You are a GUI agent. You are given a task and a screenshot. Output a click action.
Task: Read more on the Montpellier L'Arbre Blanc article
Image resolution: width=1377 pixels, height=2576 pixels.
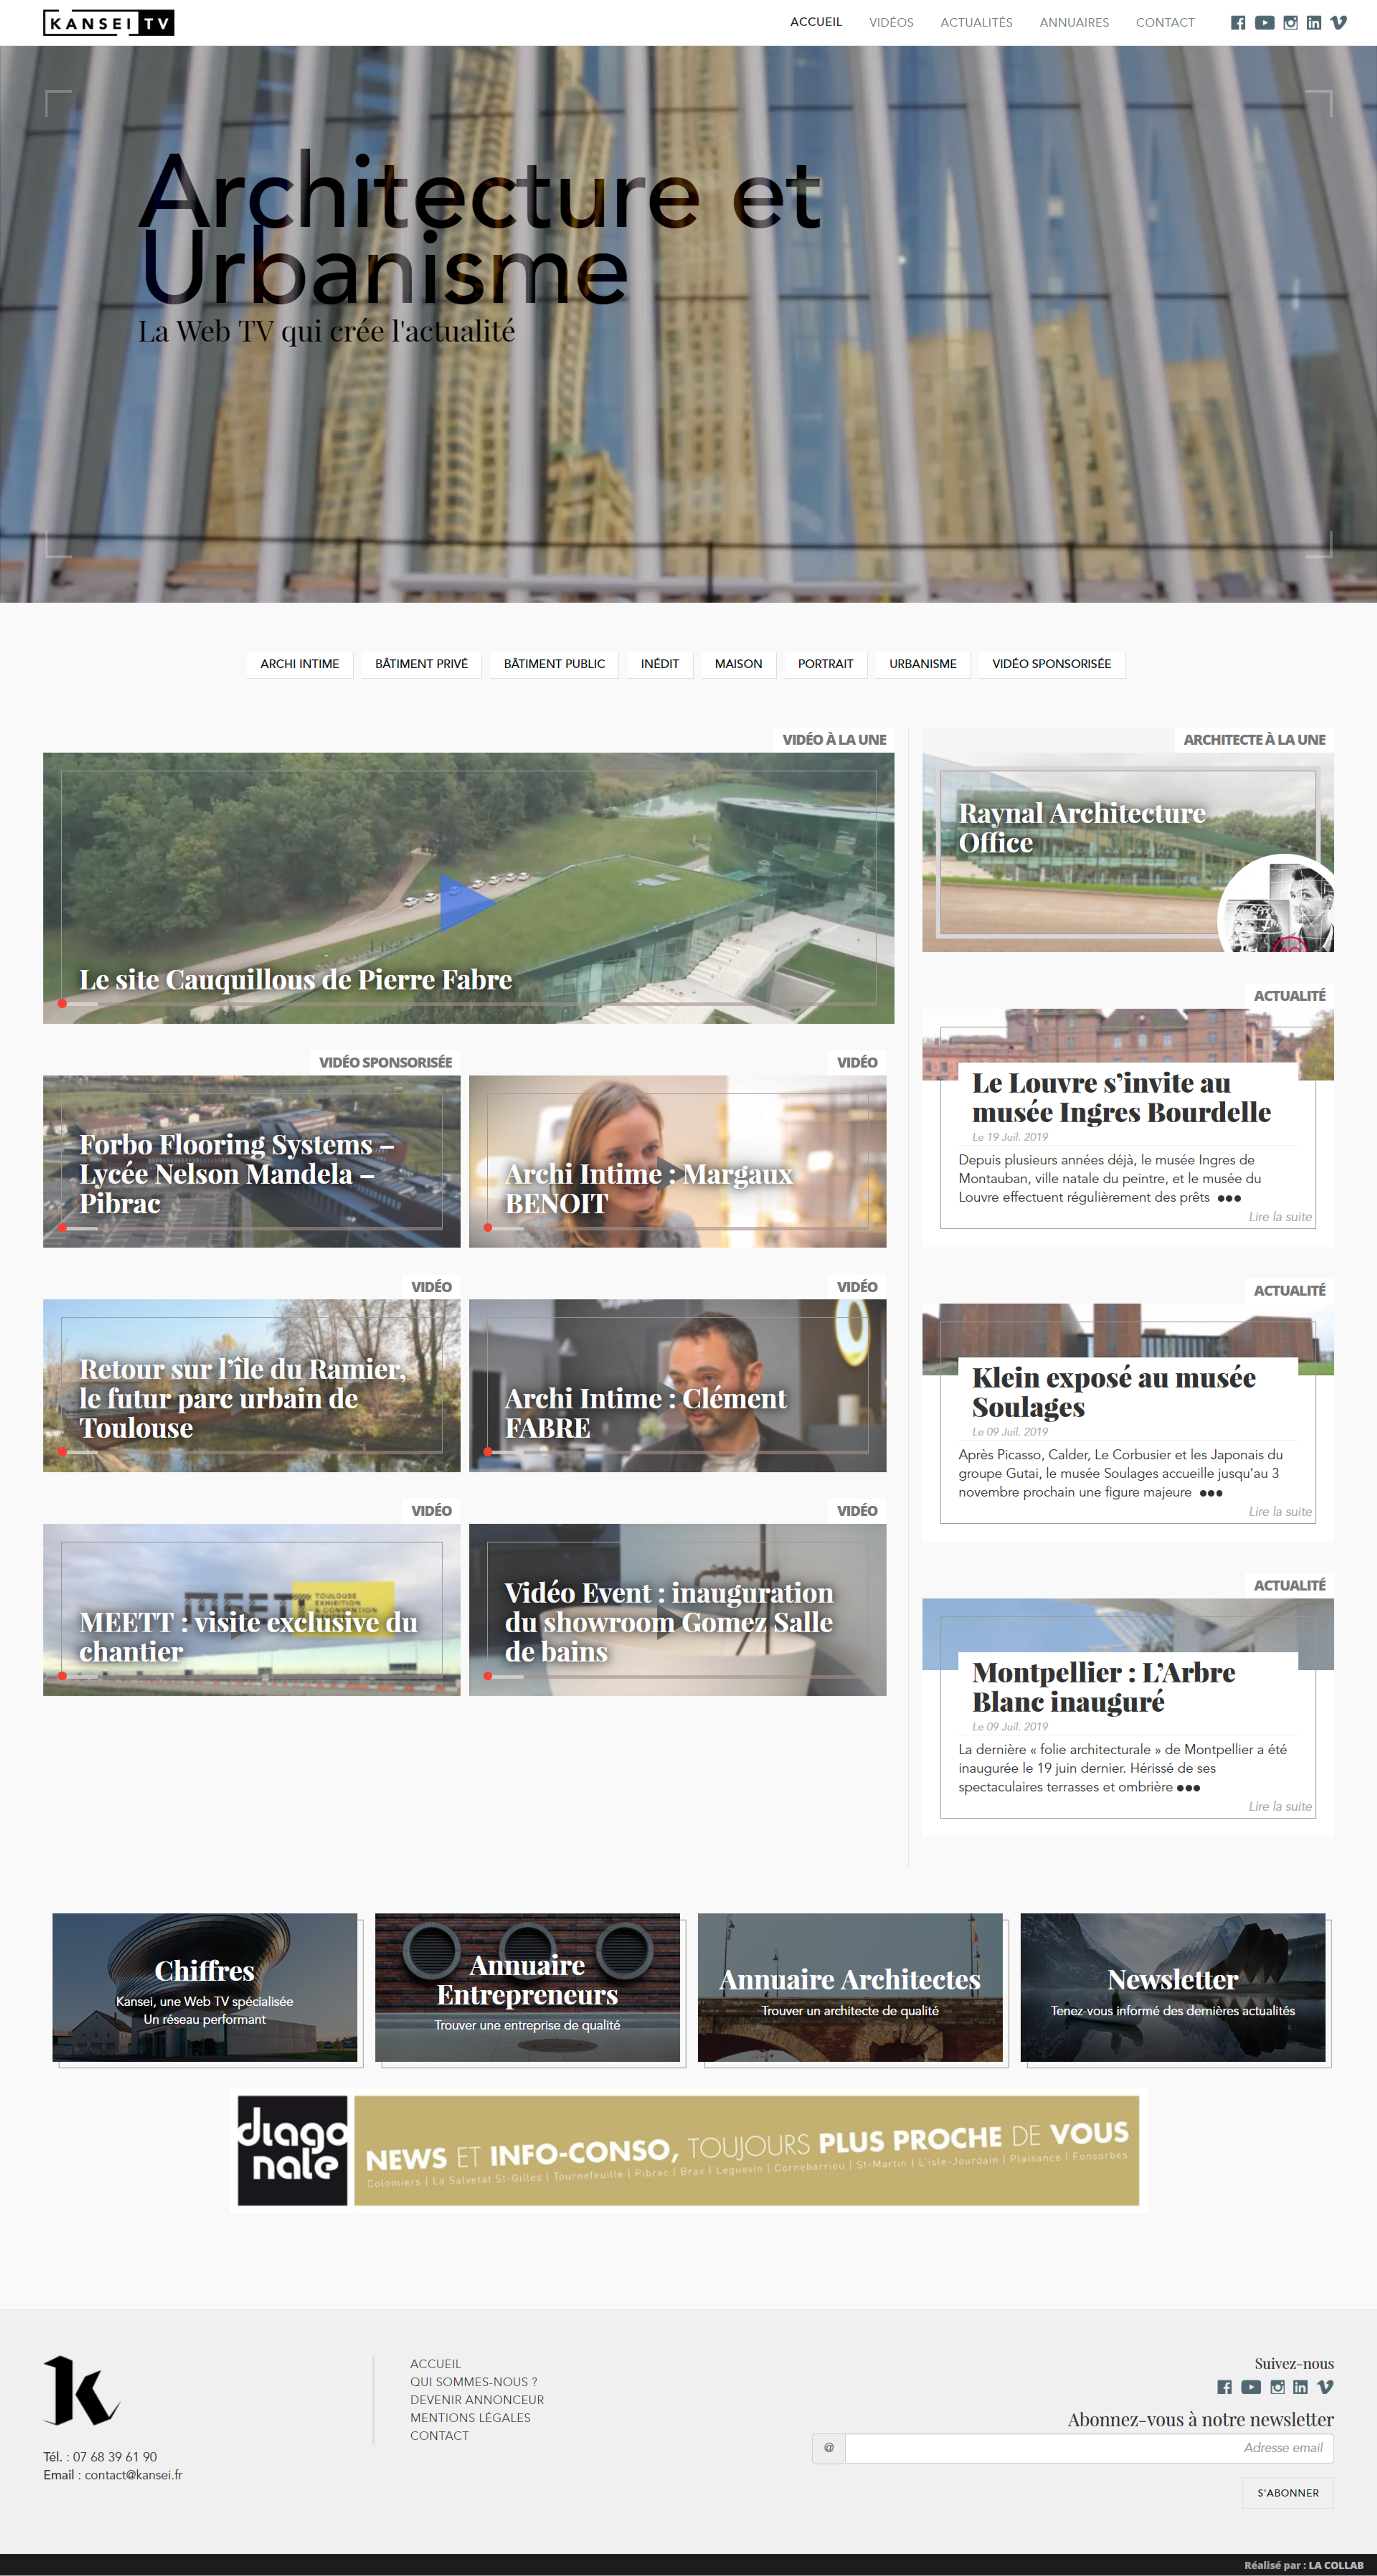tap(1280, 1807)
